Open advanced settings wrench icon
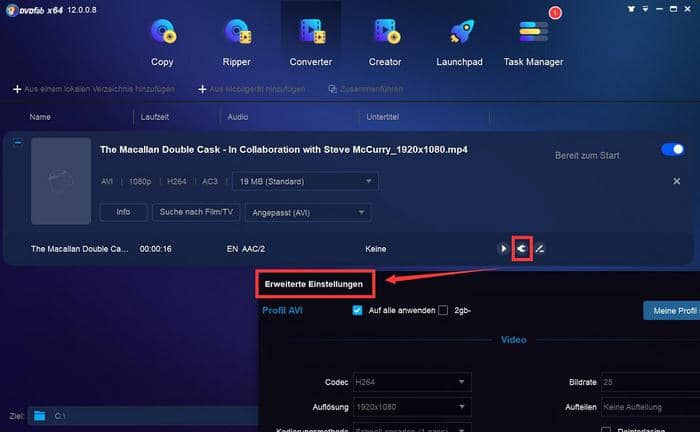This screenshot has width=700, height=432. coord(522,249)
